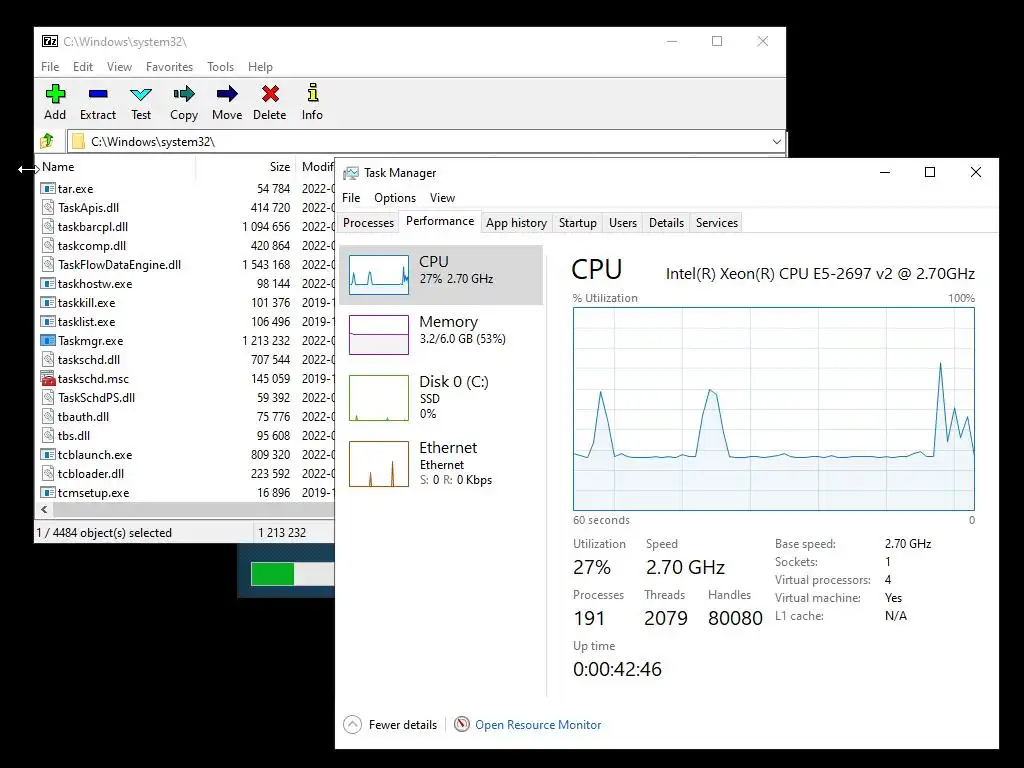This screenshot has height=768, width=1024.
Task: Switch to the Details tab
Action: tap(666, 223)
